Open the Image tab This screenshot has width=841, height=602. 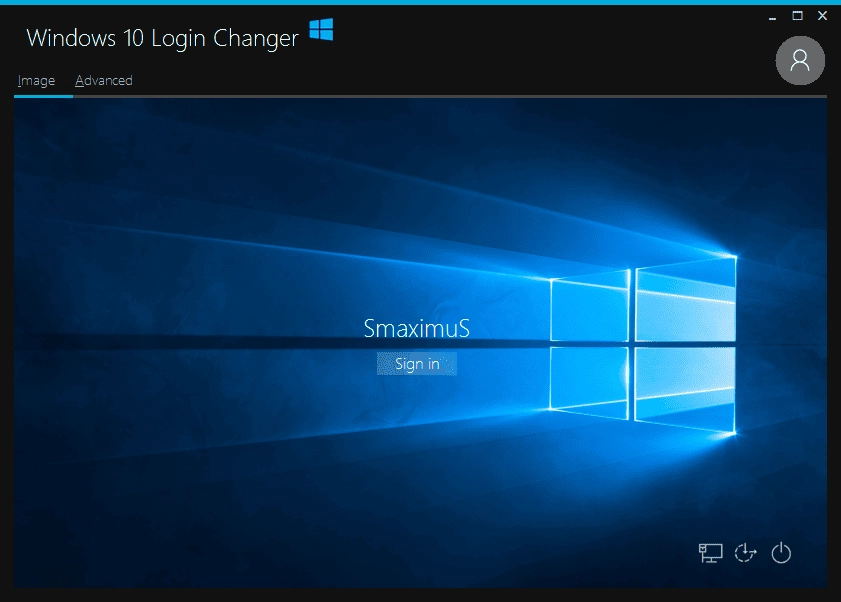coord(36,80)
